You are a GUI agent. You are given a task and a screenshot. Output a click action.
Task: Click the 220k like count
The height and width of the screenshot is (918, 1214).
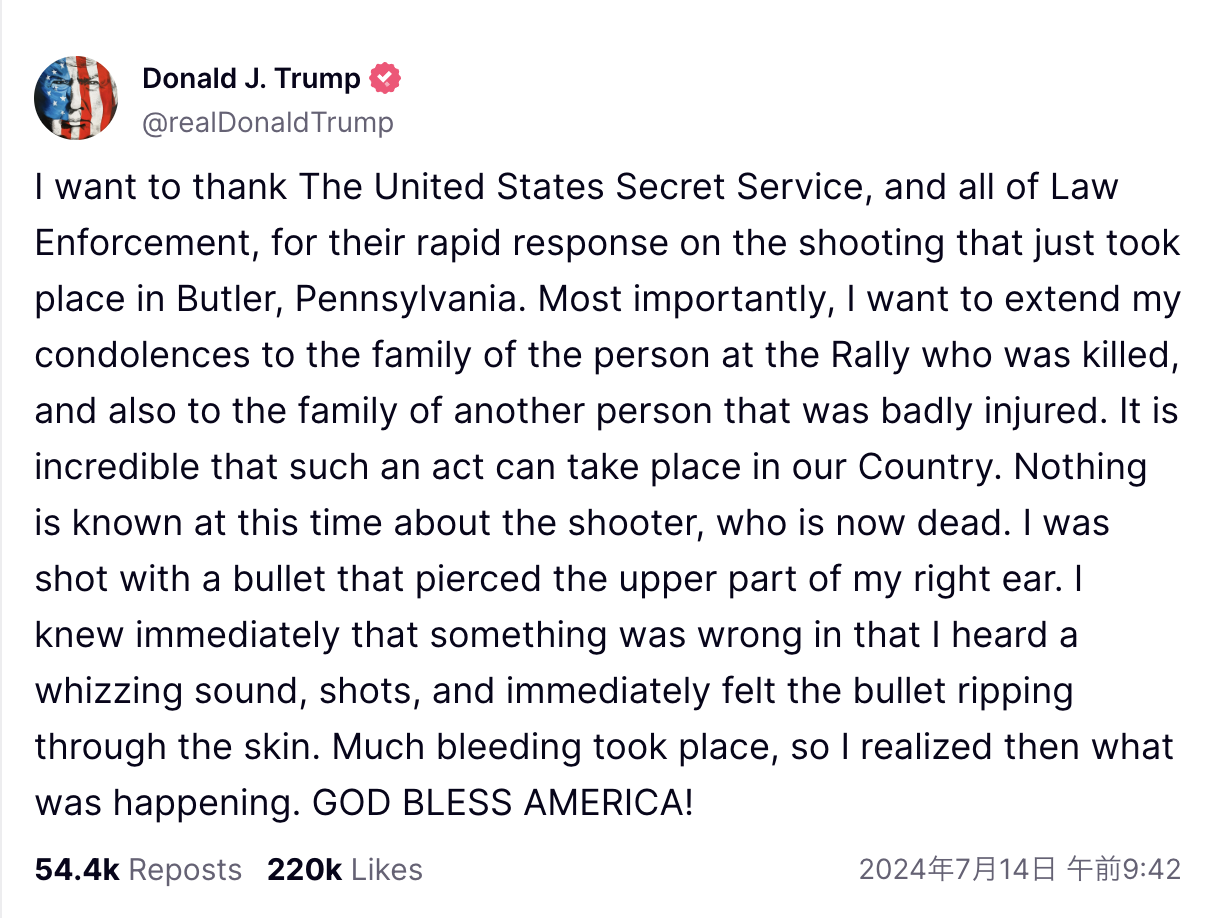(x=304, y=870)
